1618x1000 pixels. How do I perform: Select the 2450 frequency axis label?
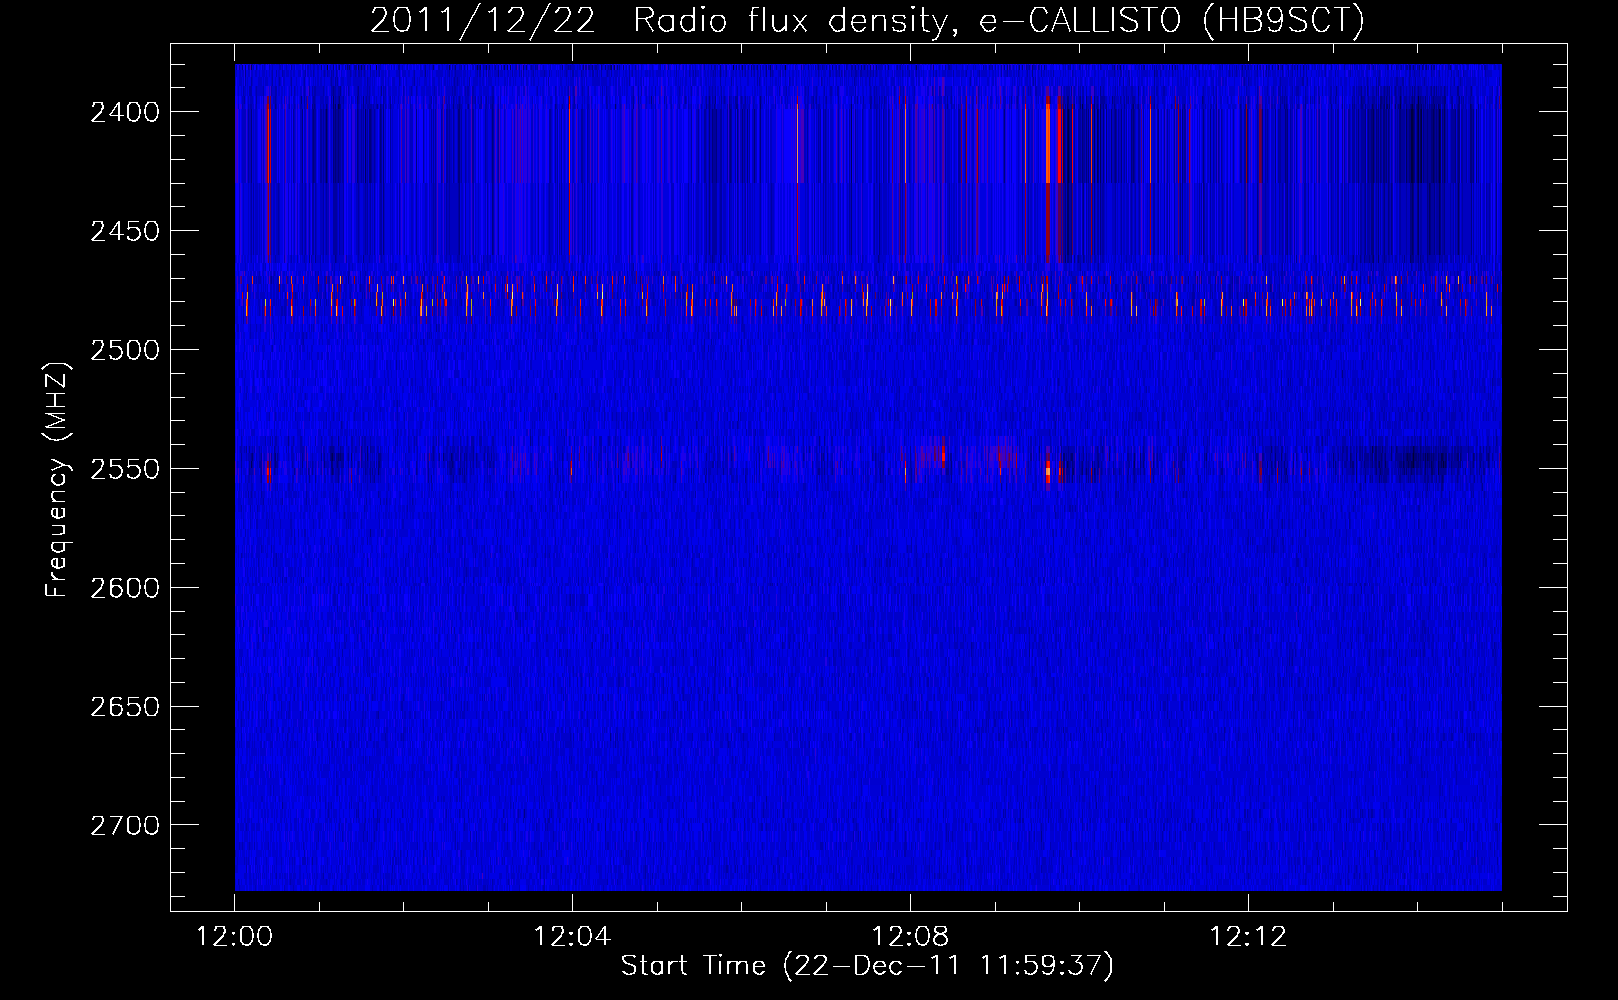coord(125,231)
